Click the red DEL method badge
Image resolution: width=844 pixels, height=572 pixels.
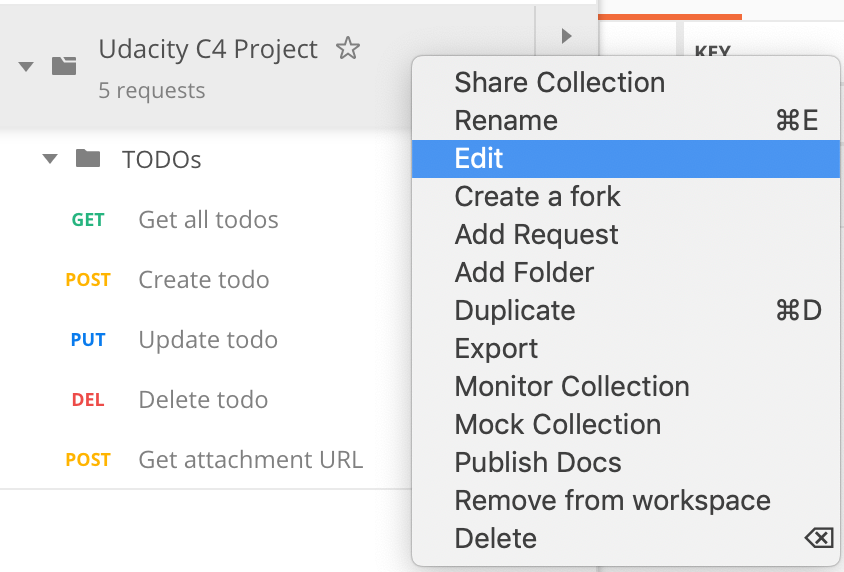(88, 400)
